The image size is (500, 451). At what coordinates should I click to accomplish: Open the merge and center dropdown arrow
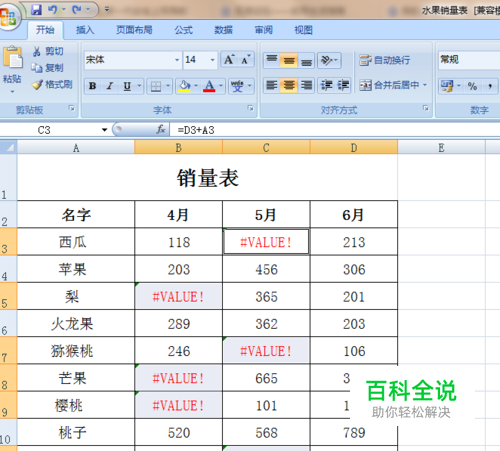pos(425,85)
